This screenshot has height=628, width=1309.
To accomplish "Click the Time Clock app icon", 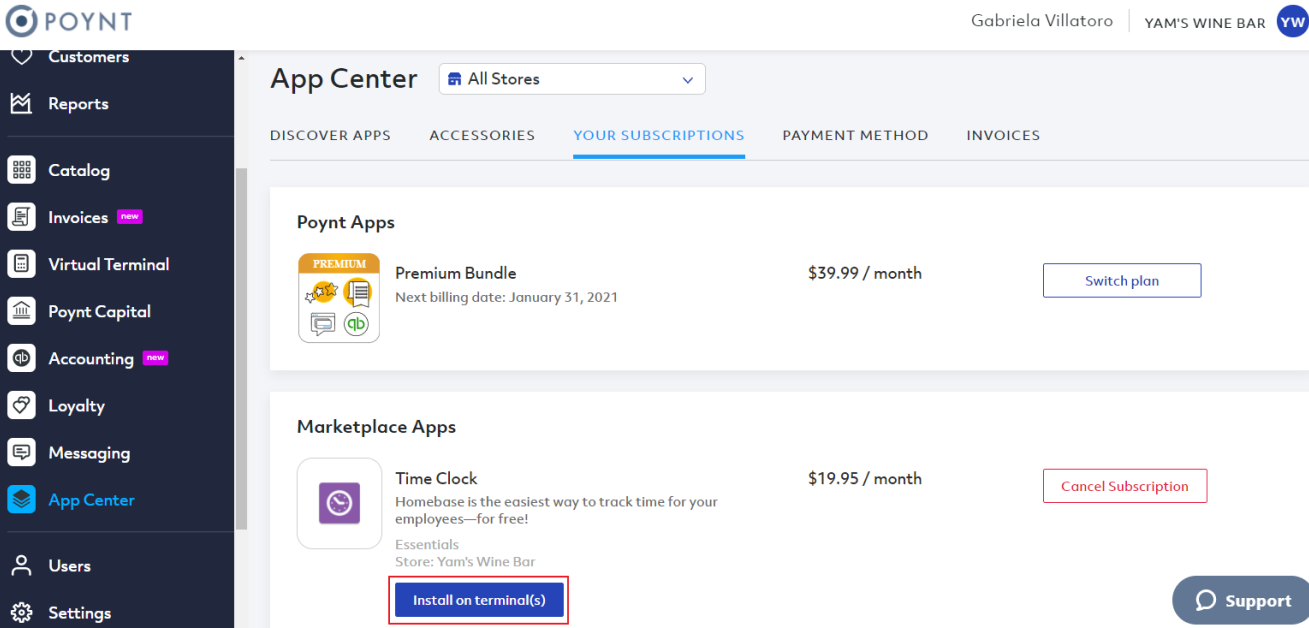I will [x=339, y=503].
